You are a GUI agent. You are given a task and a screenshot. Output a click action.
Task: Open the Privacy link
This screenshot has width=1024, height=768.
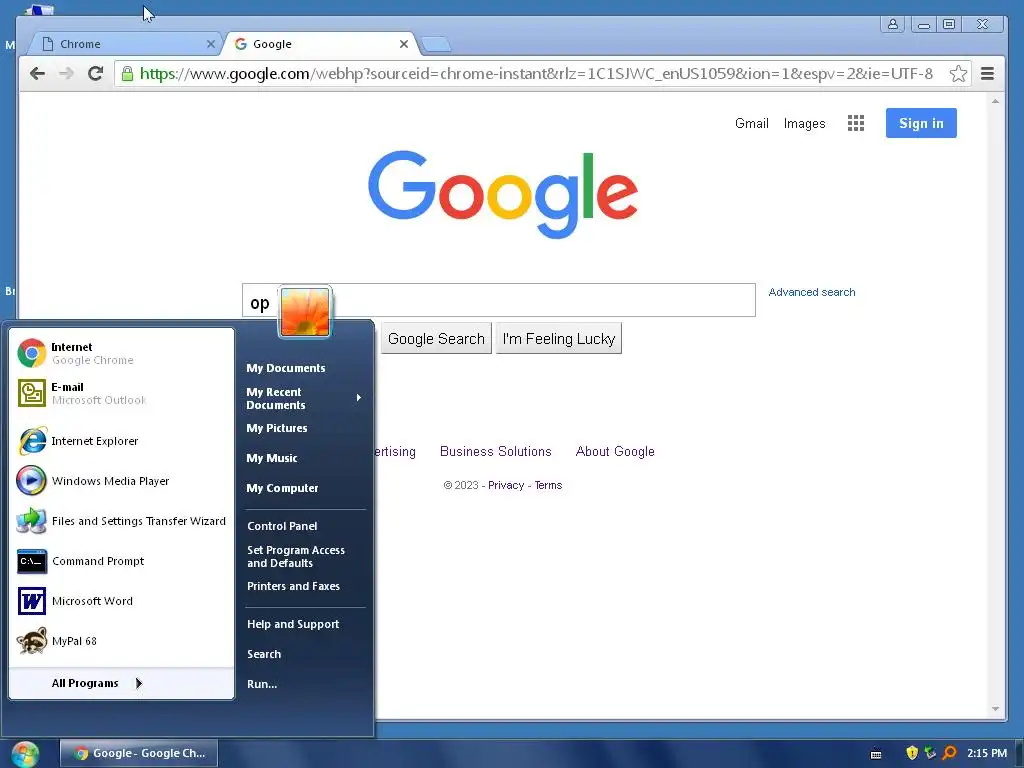coord(506,485)
